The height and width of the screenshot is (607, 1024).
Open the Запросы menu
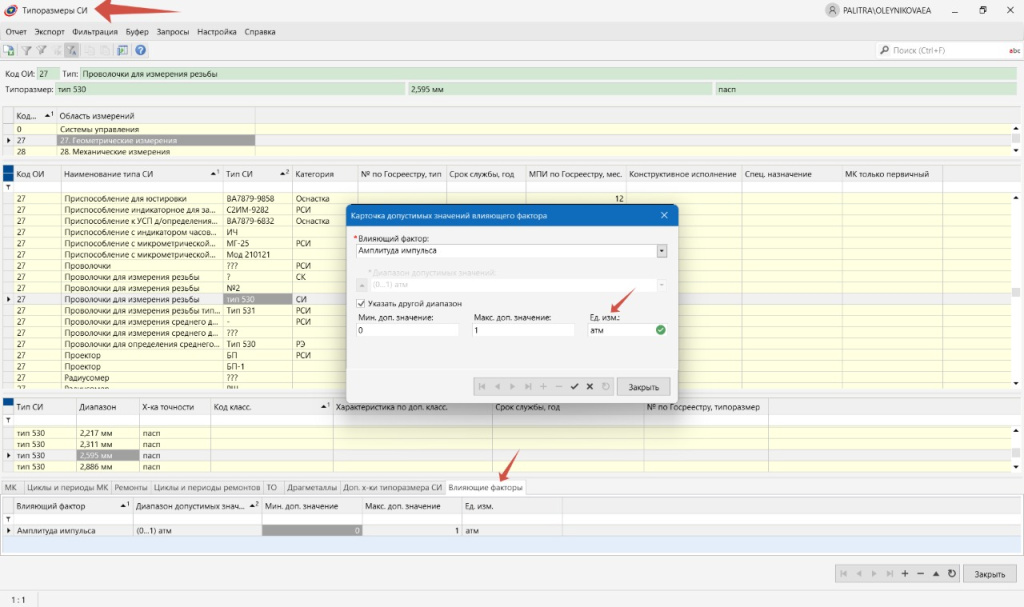[x=172, y=31]
